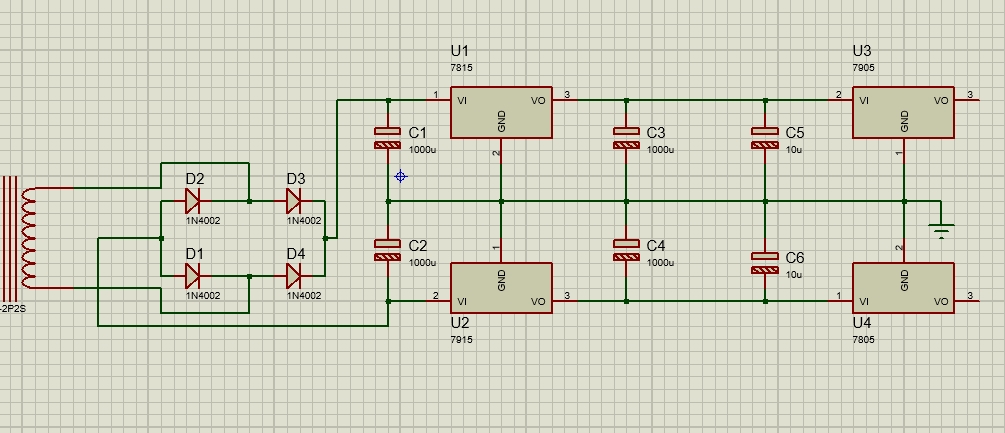Click the '1N4002' label under D1
Image resolution: width=1005 pixels, height=433 pixels.
pos(203,296)
